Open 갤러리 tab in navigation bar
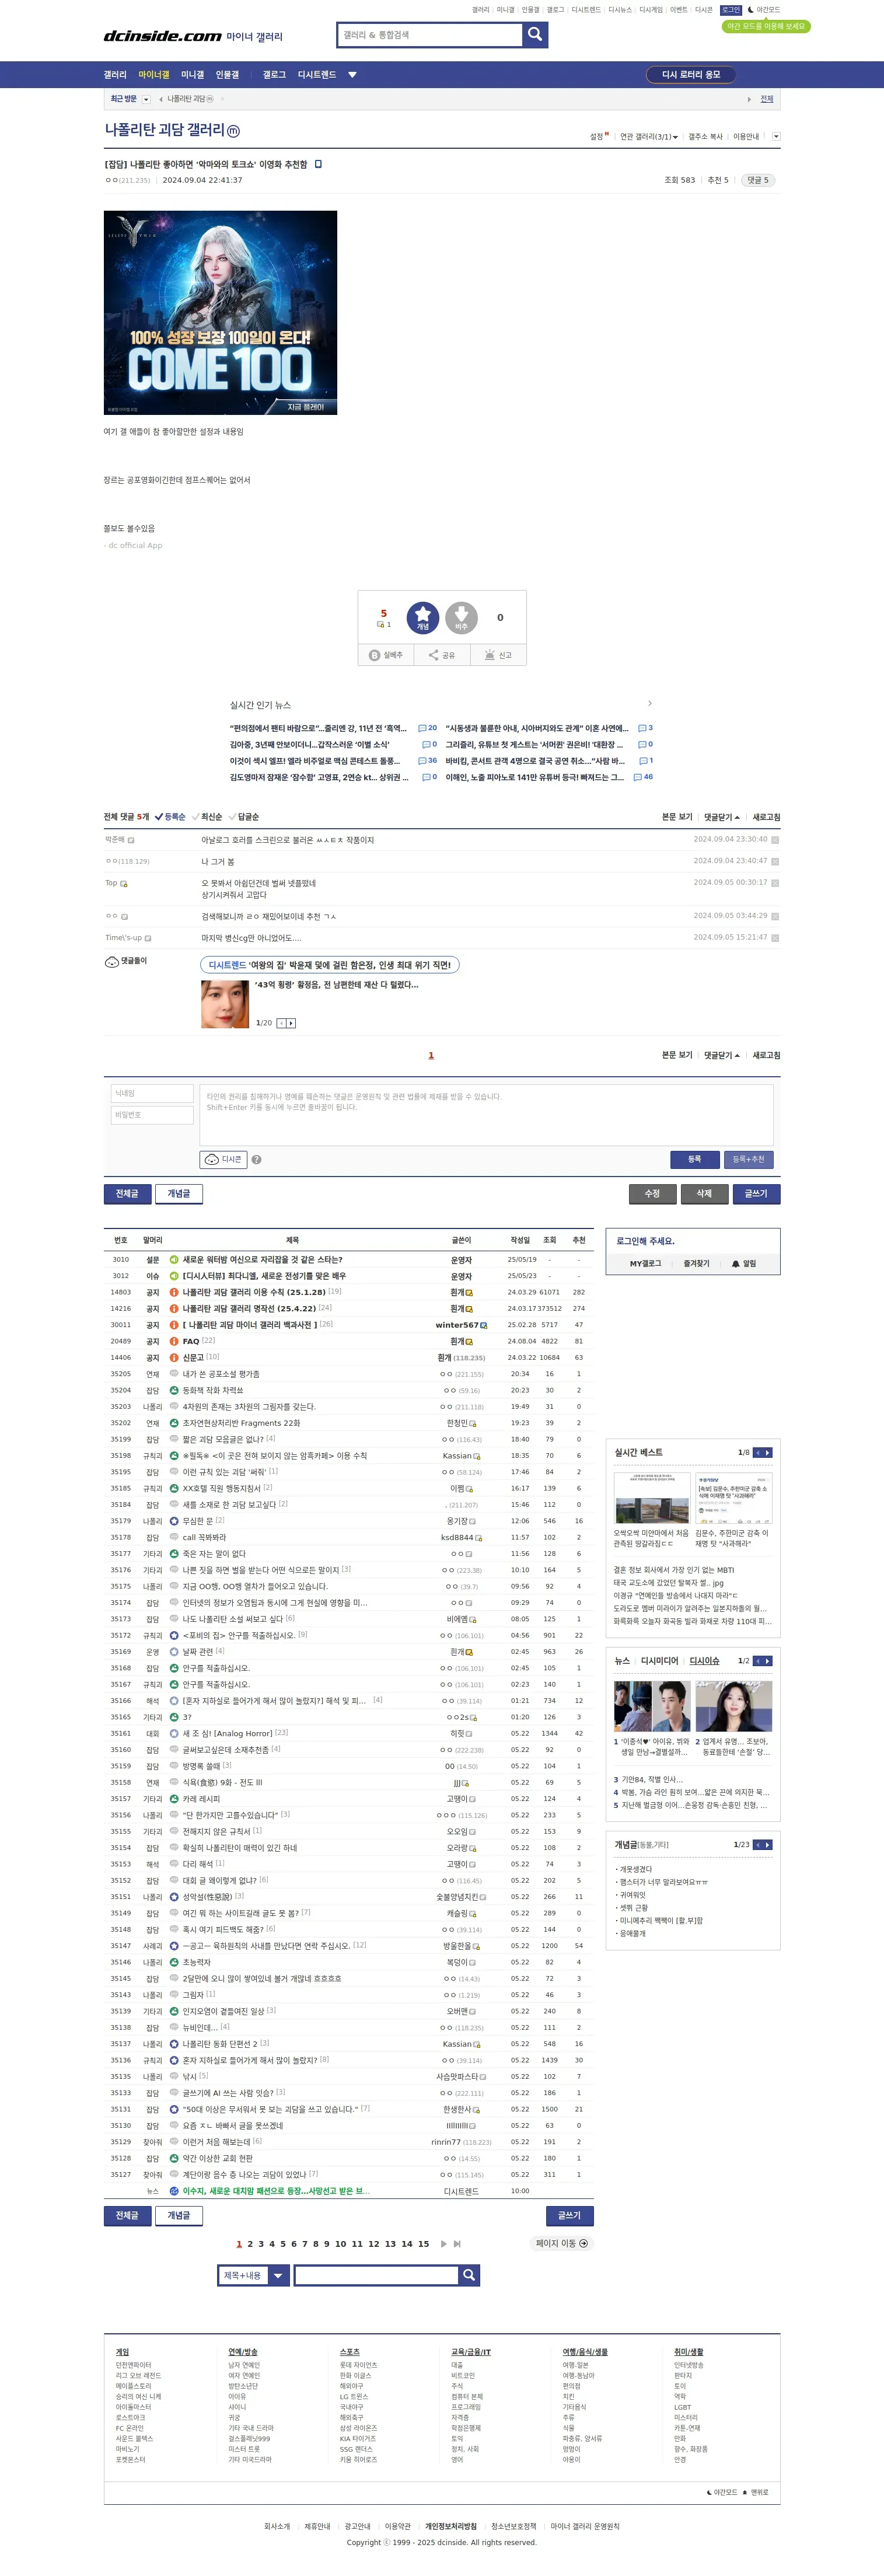Image resolution: width=884 pixels, height=2576 pixels. pyautogui.click(x=115, y=75)
